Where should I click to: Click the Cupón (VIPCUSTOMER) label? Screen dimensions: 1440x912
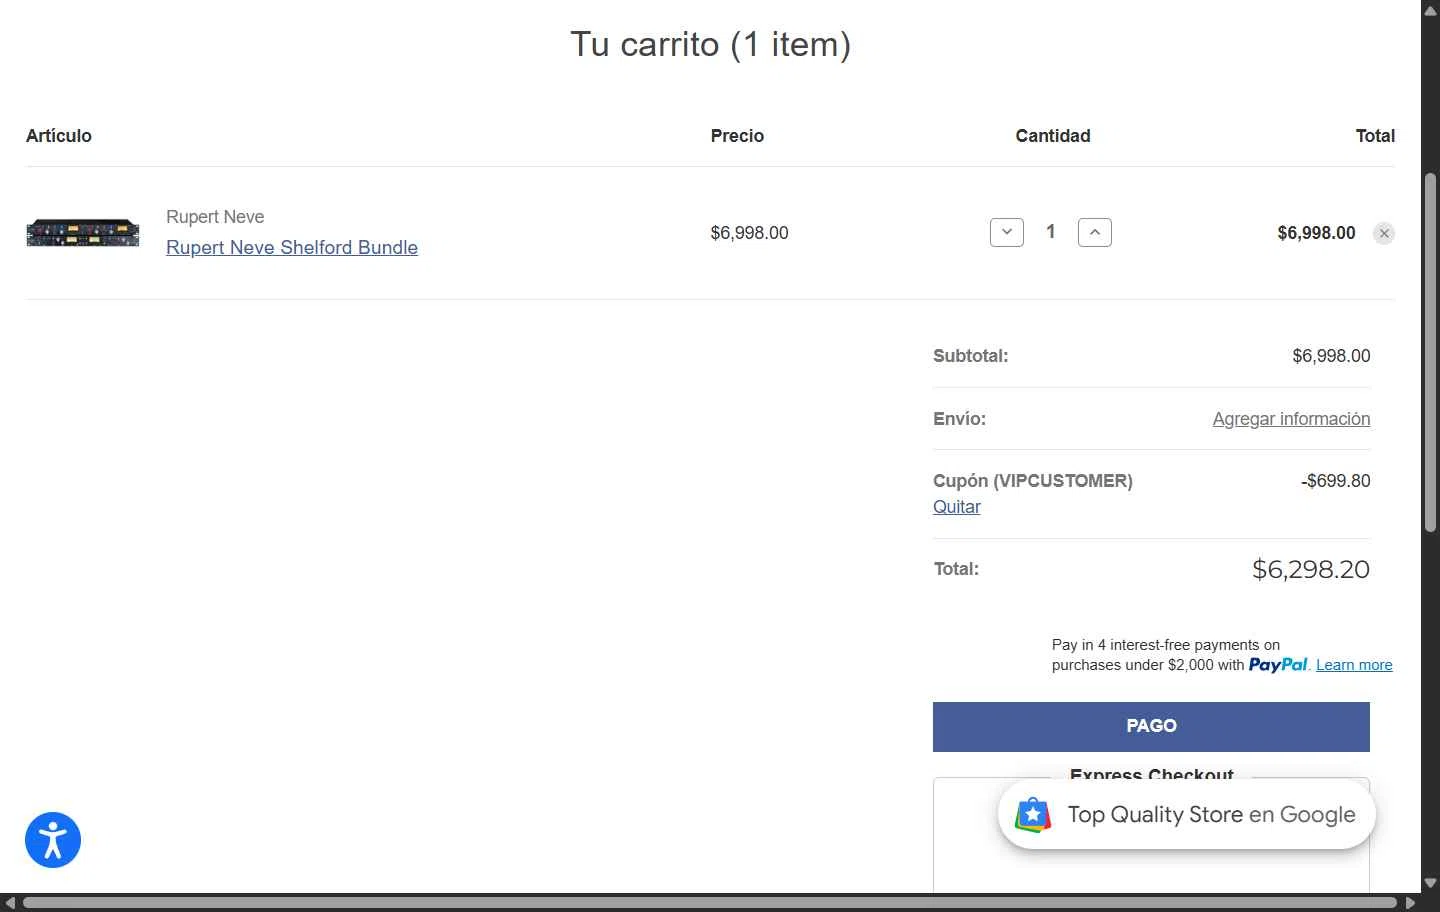[1033, 481]
